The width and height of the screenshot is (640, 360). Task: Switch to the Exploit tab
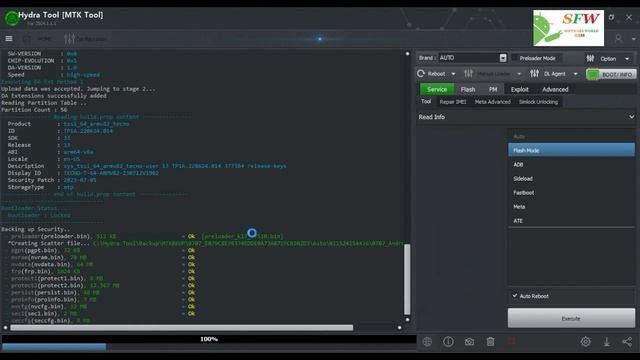click(520, 89)
